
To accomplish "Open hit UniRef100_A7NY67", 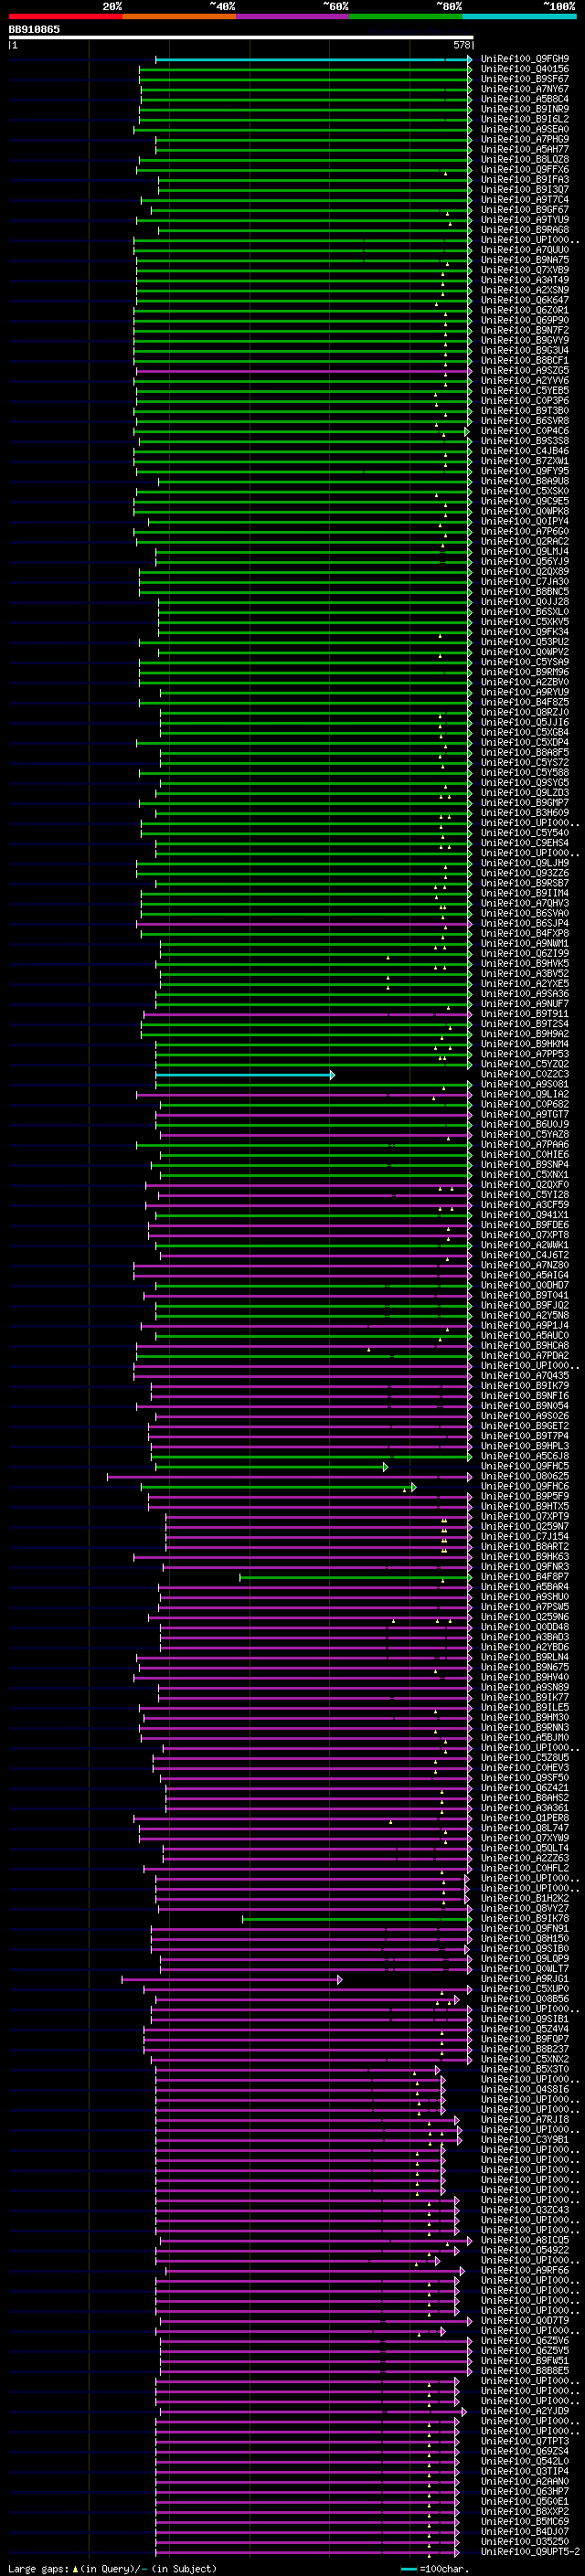I will 525,89.
